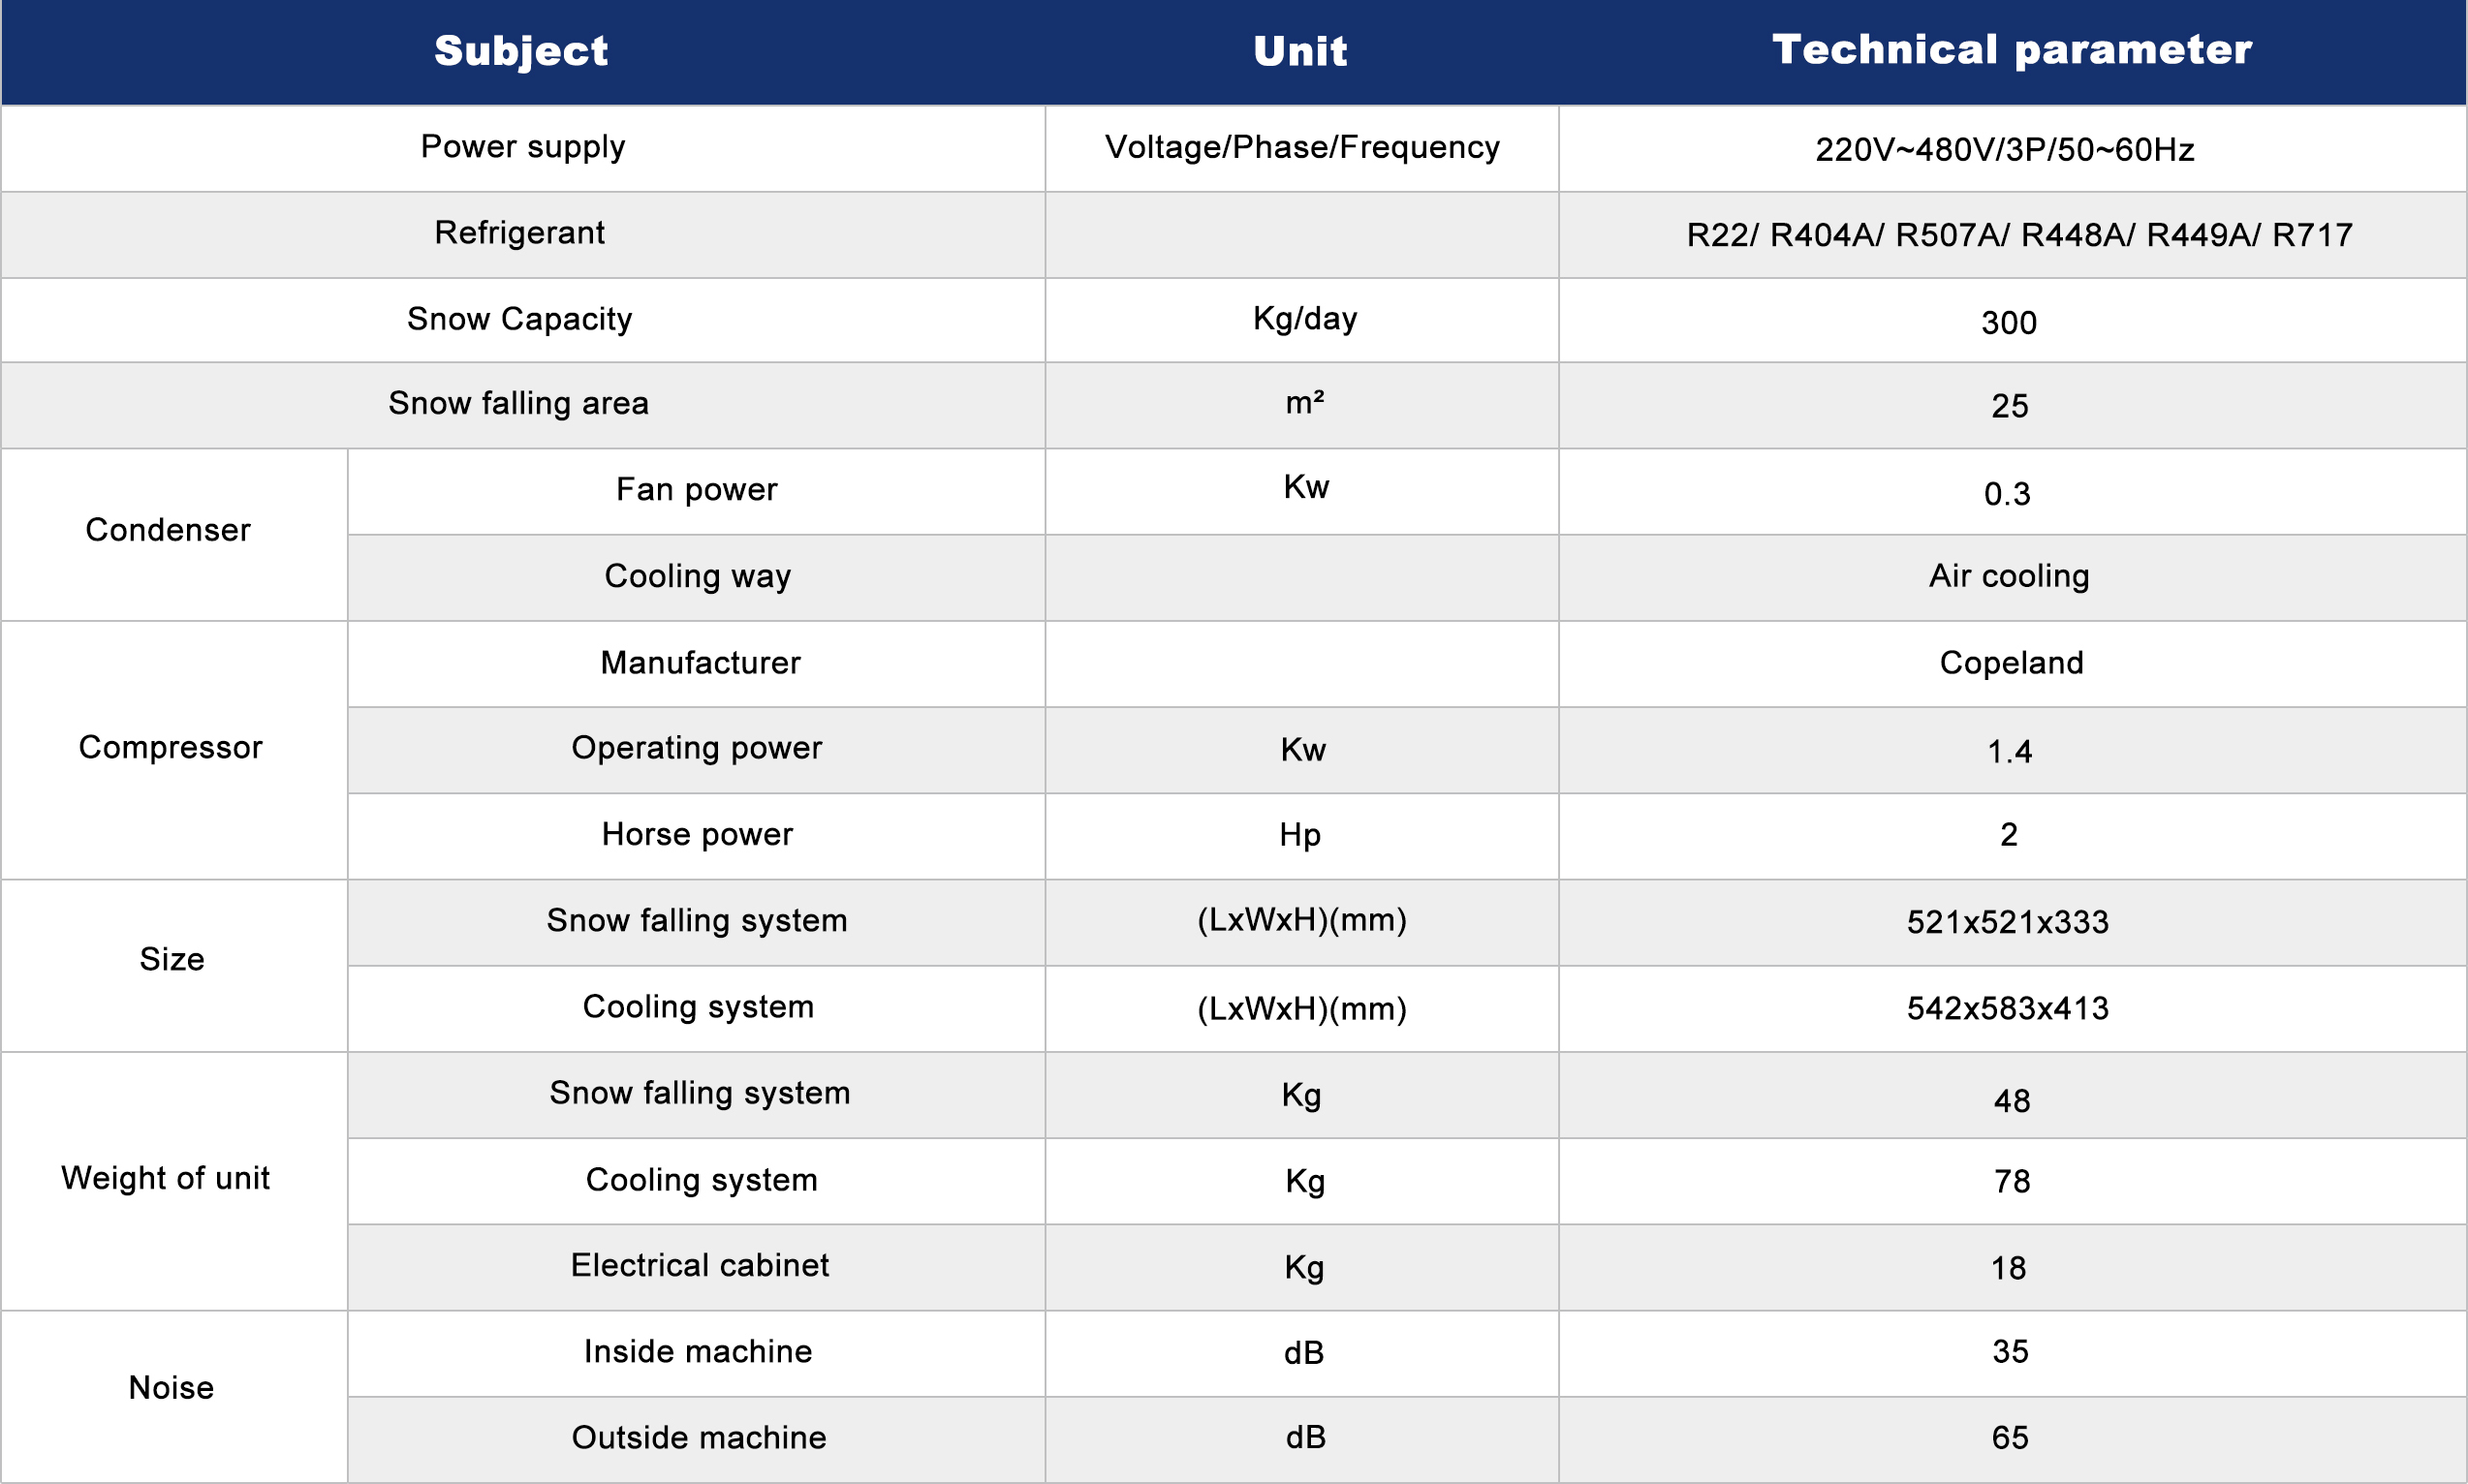
Task: Select the Horse power row label
Action: click(x=697, y=835)
